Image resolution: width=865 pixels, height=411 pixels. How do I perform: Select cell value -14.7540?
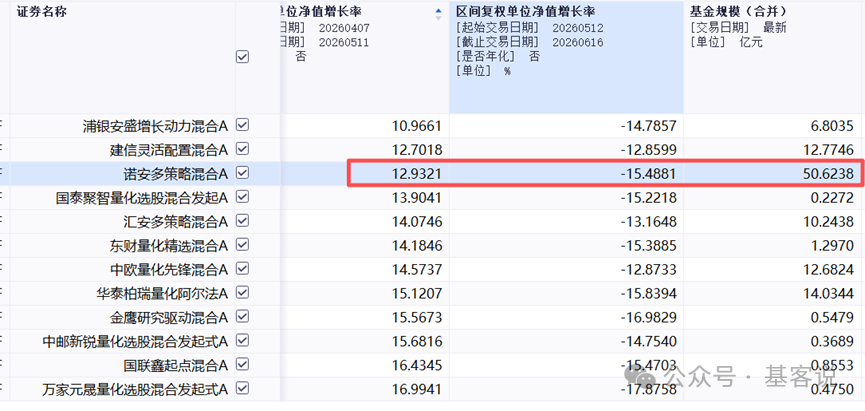648,342
